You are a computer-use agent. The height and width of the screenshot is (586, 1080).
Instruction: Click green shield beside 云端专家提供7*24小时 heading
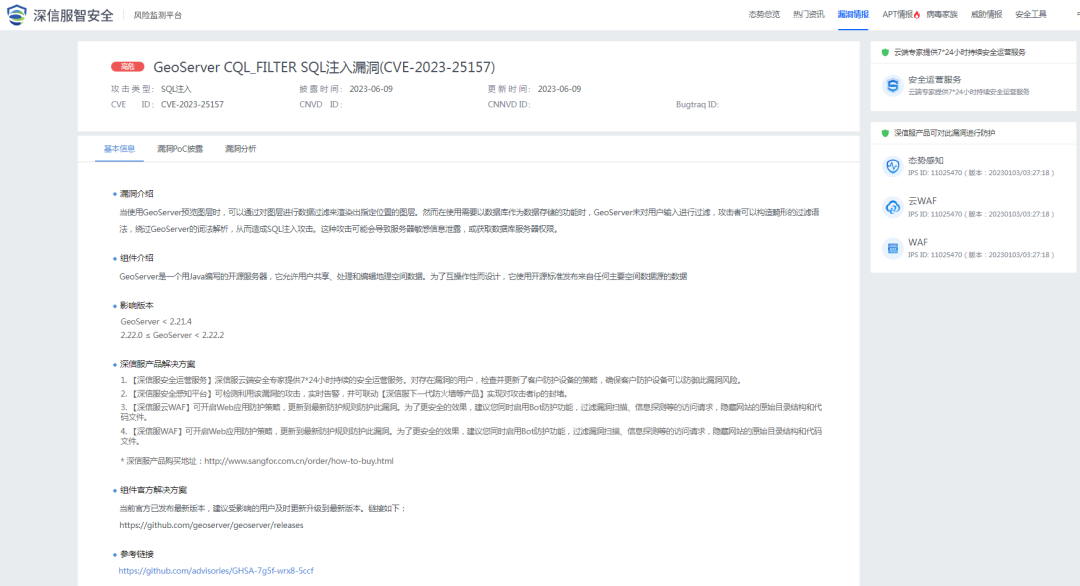point(885,52)
